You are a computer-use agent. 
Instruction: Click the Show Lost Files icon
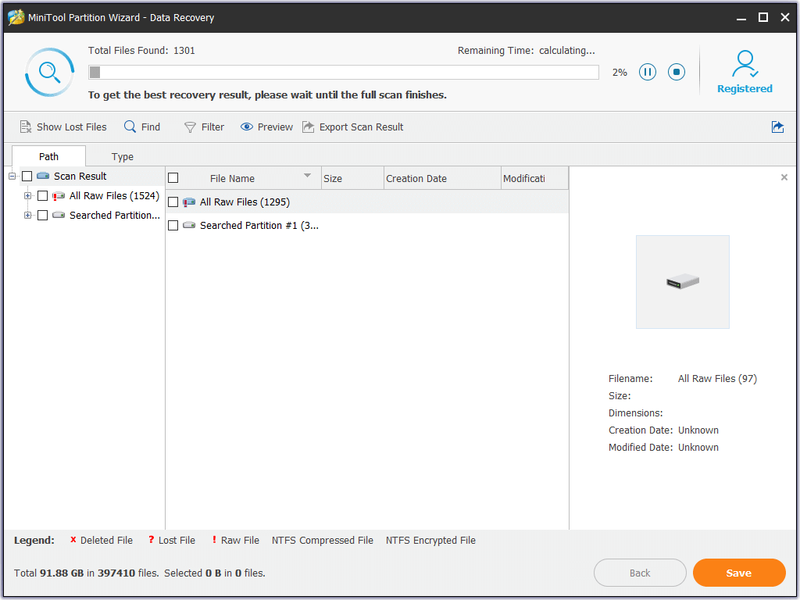point(26,127)
